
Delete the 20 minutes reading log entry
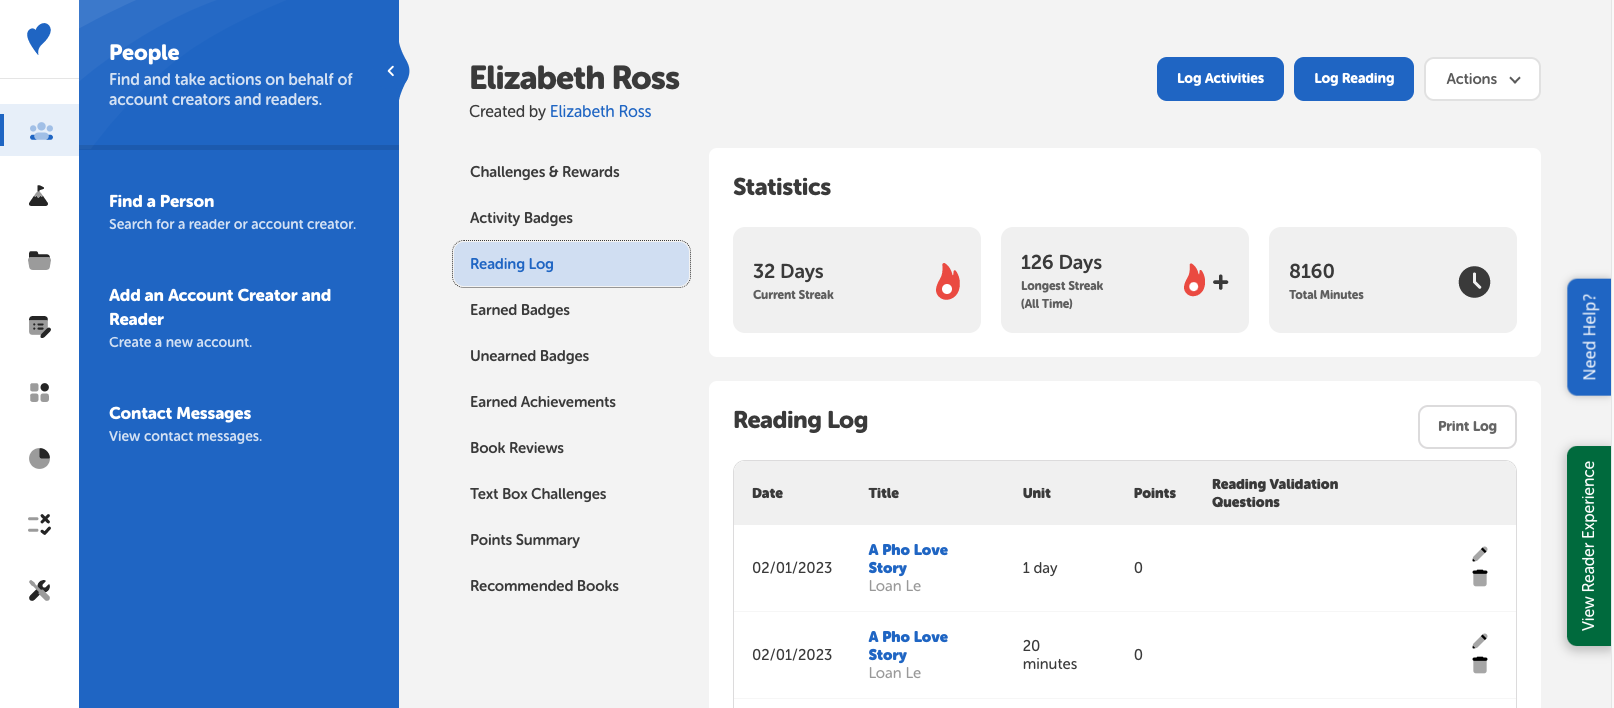(1480, 664)
